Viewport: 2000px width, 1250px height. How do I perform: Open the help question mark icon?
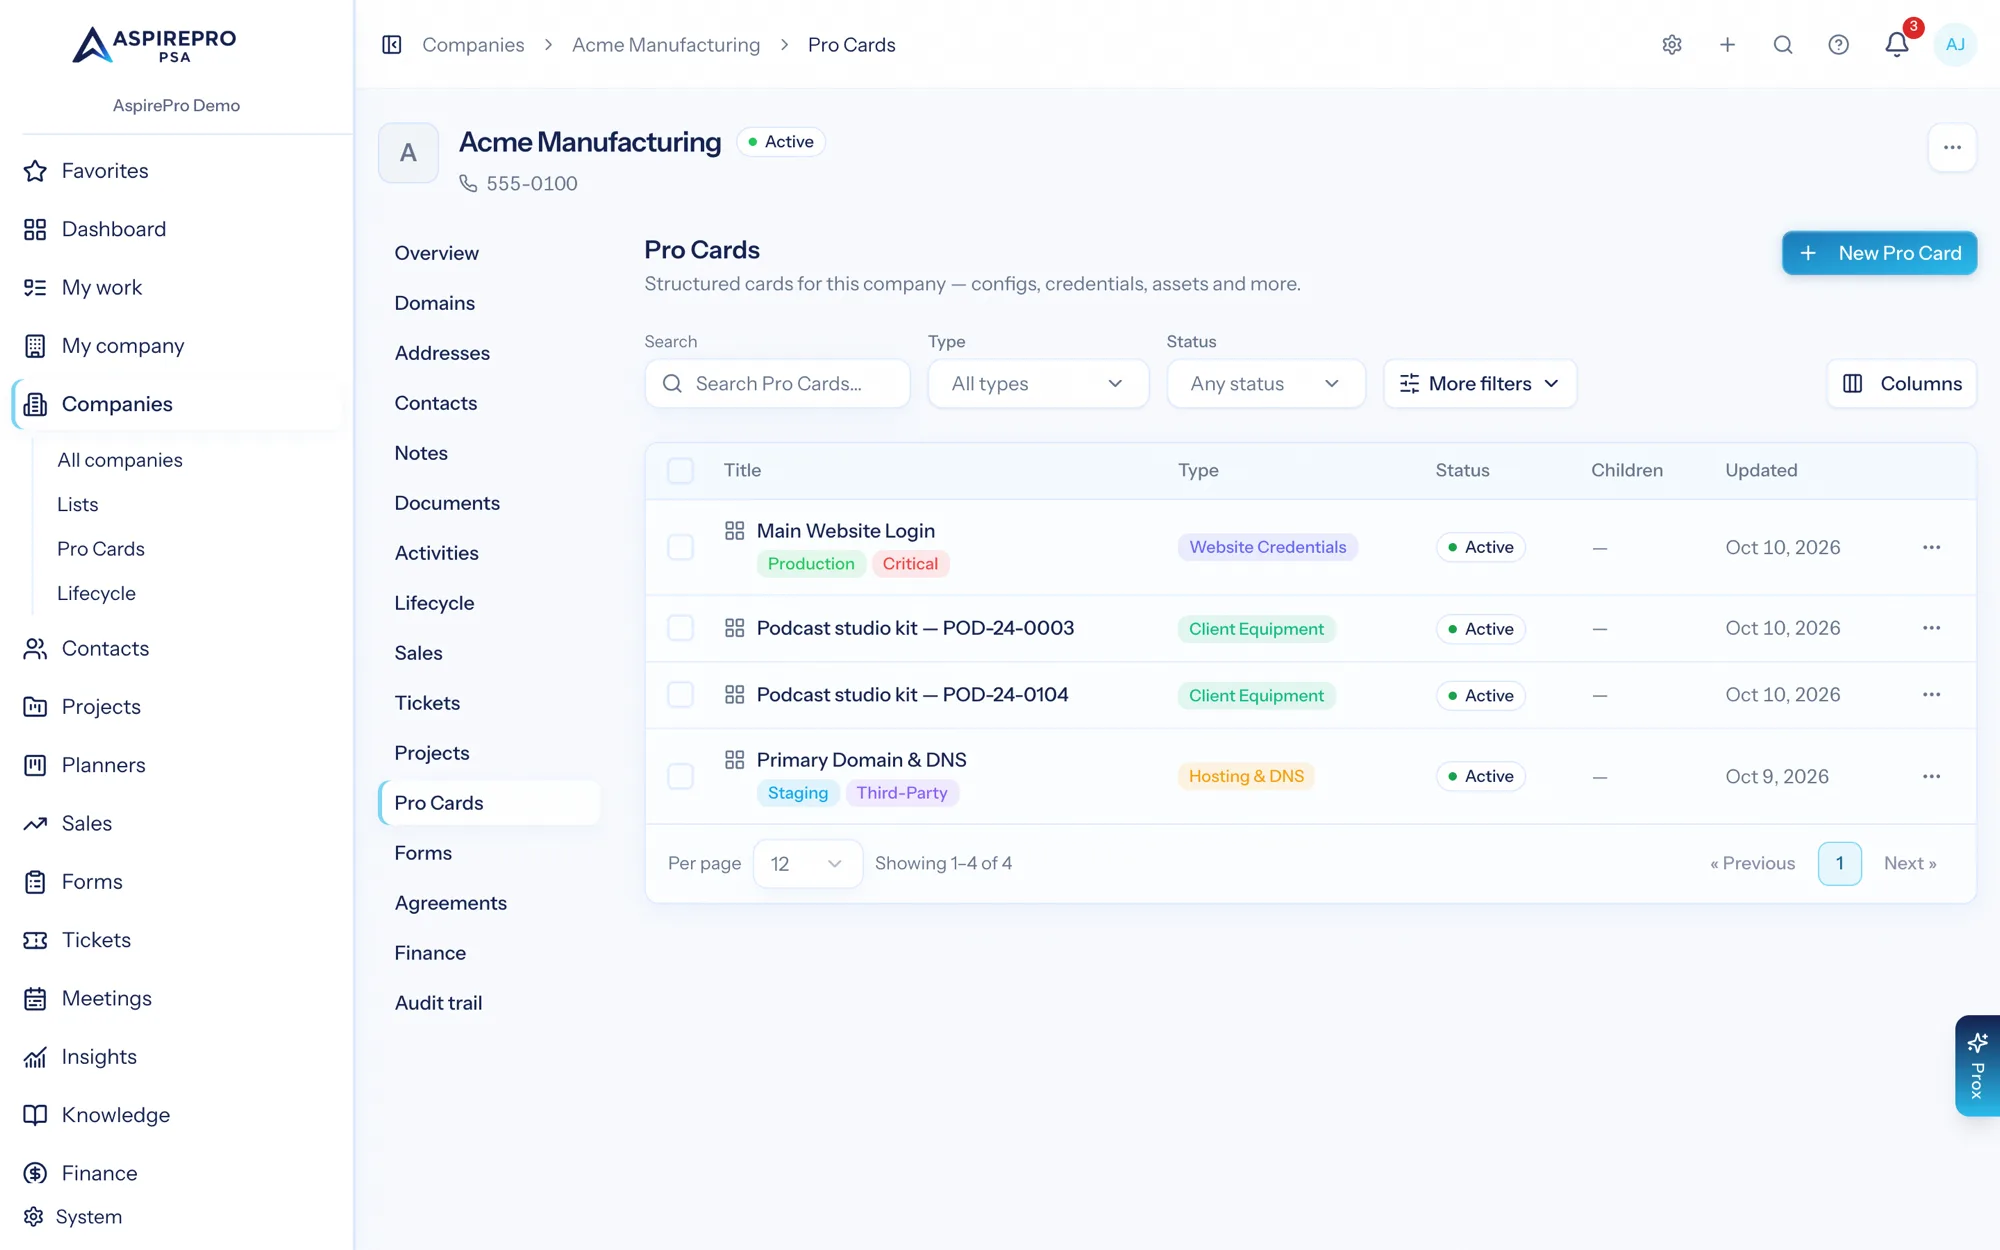click(1838, 45)
